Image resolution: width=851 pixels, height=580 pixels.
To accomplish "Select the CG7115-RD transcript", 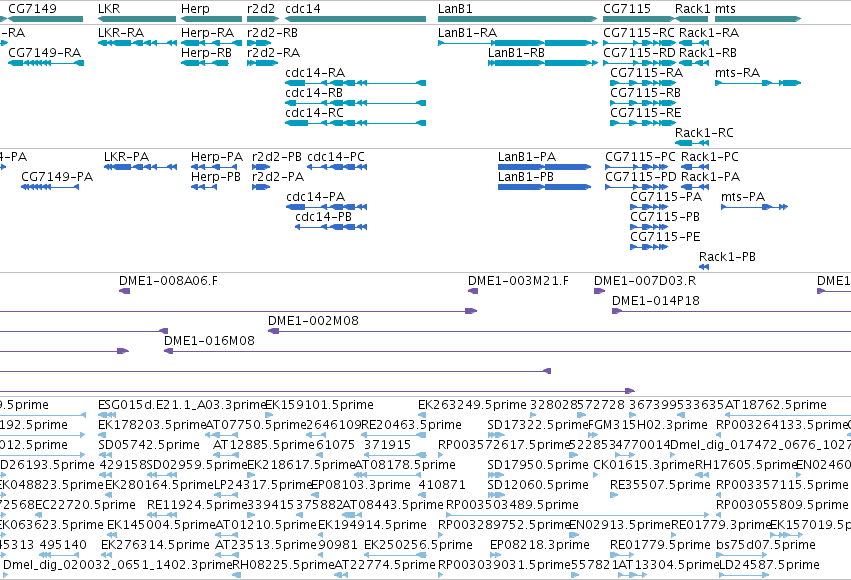I will pyautogui.click(x=640, y=63).
